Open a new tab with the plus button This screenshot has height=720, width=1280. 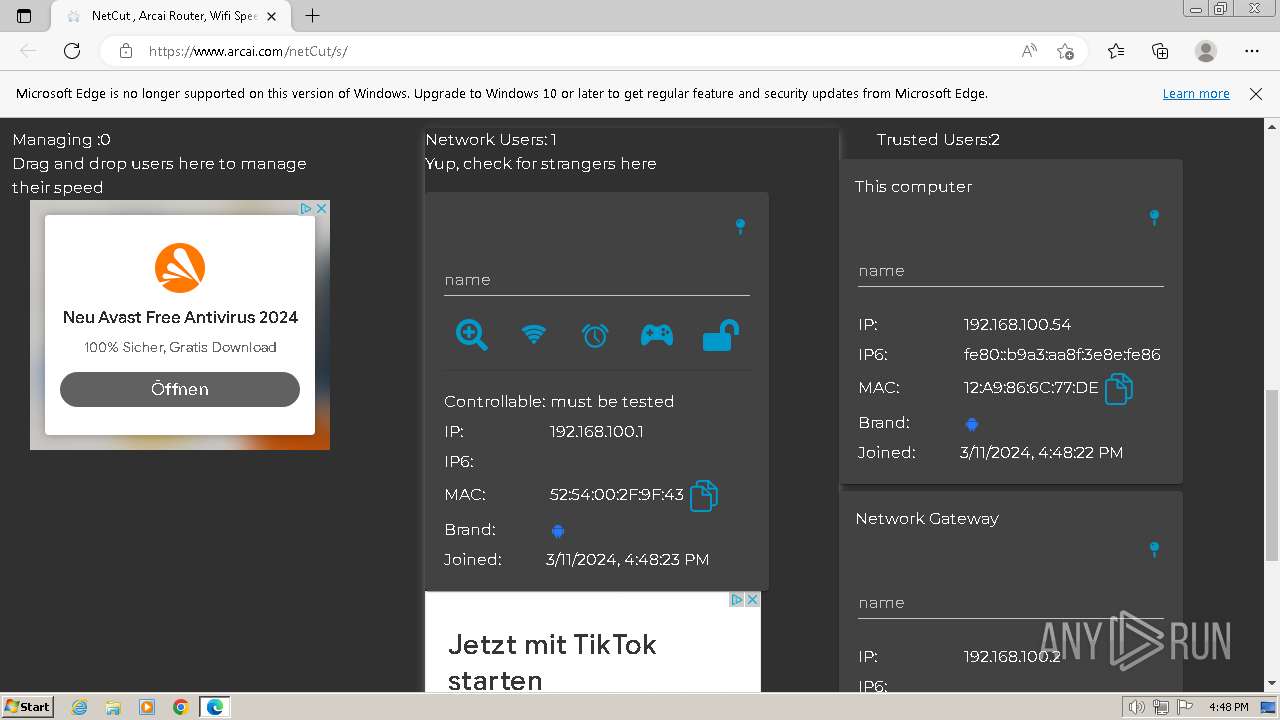tap(313, 16)
